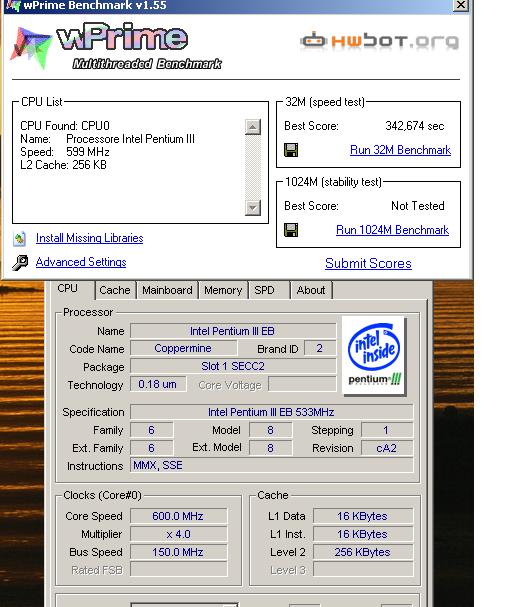512x607 pixels.
Task: Switch to the About tab
Action: tap(311, 290)
